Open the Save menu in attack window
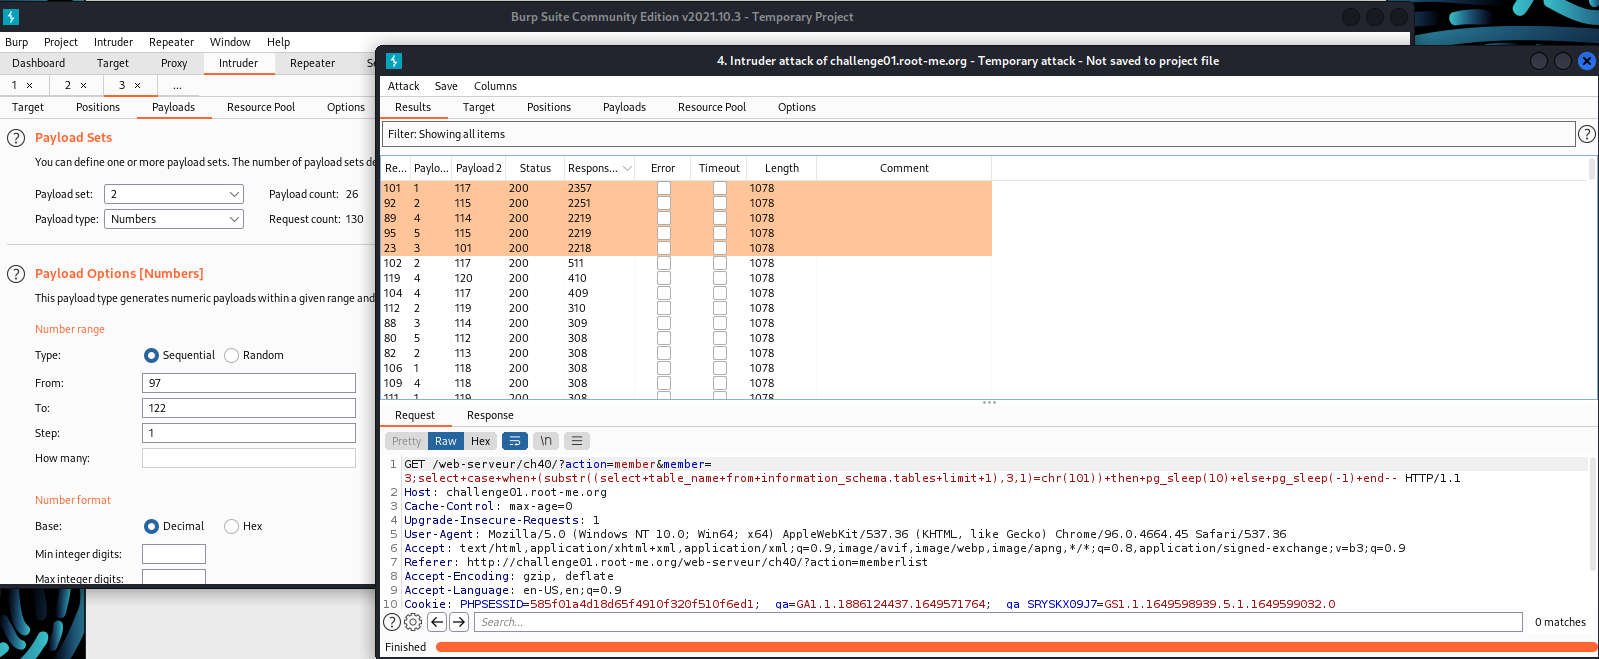This screenshot has width=1599, height=659. [x=446, y=86]
